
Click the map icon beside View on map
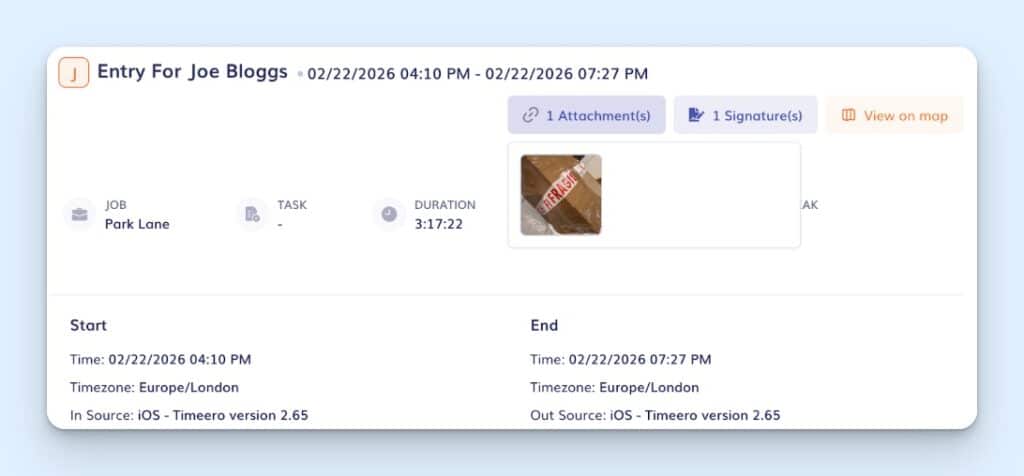tap(848, 115)
